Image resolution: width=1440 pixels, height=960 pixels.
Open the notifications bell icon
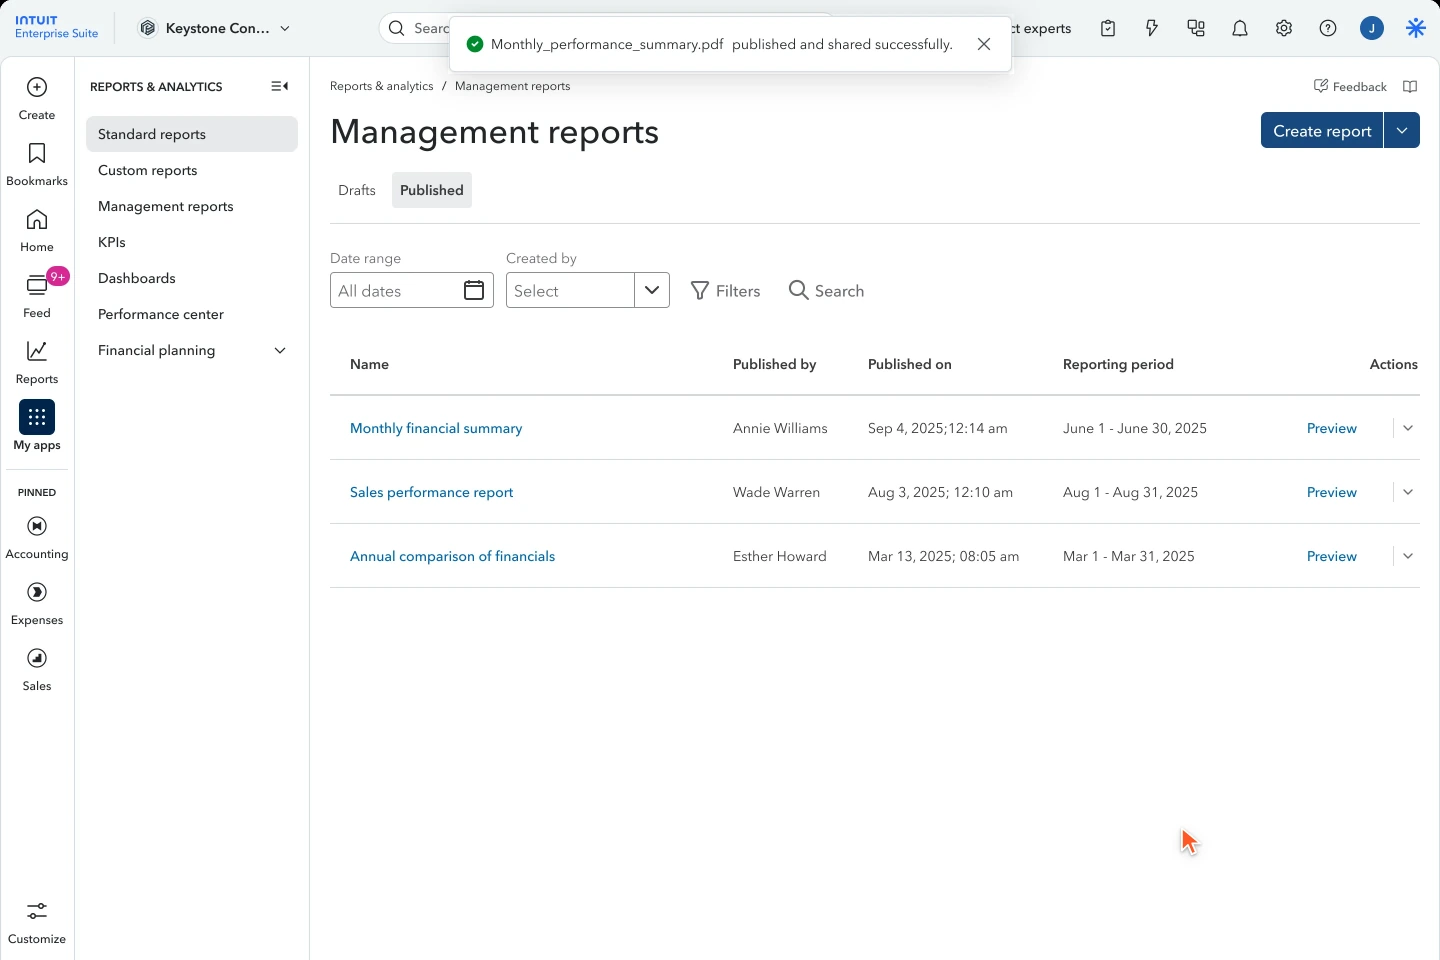tap(1240, 29)
